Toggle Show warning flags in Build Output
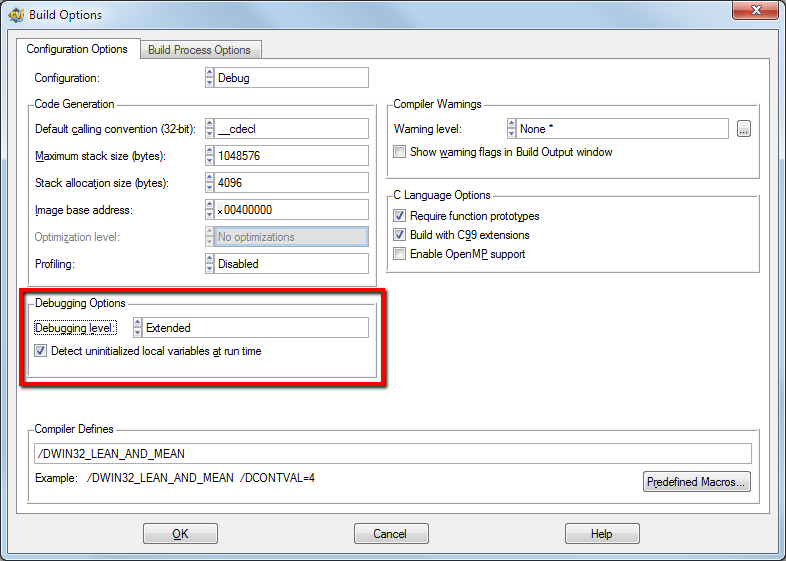The image size is (786, 561). pos(400,152)
